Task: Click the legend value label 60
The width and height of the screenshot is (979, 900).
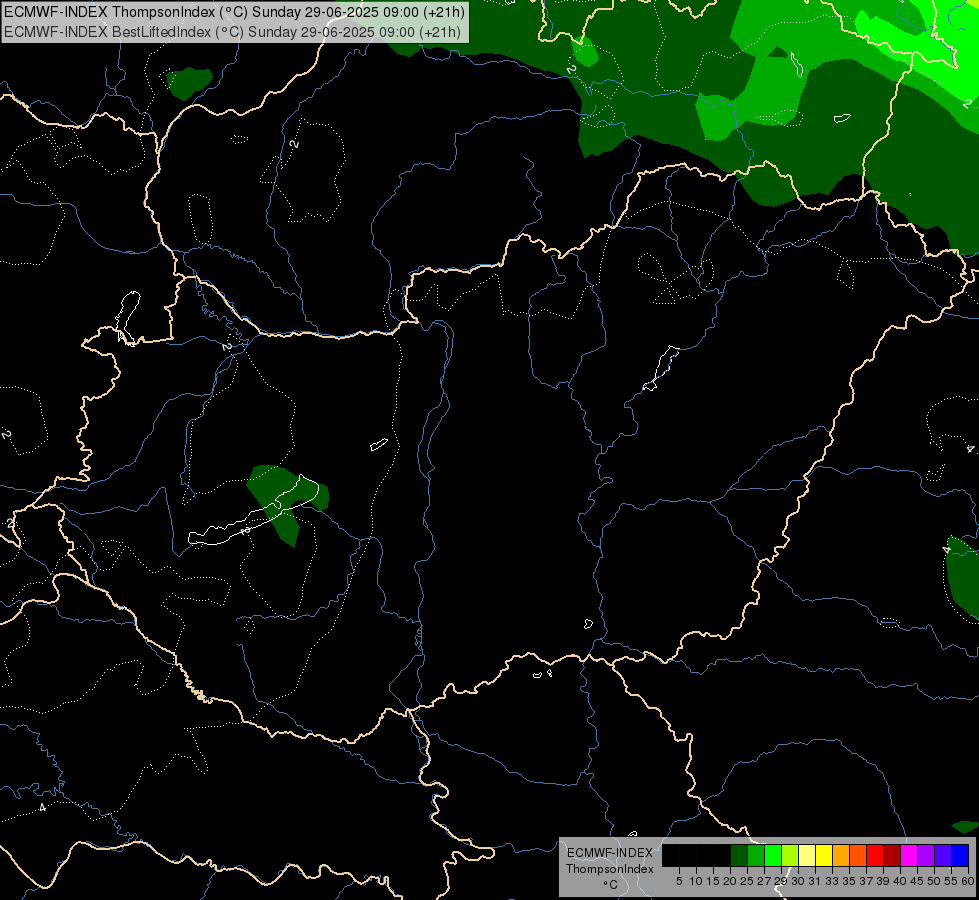Action: [x=968, y=881]
